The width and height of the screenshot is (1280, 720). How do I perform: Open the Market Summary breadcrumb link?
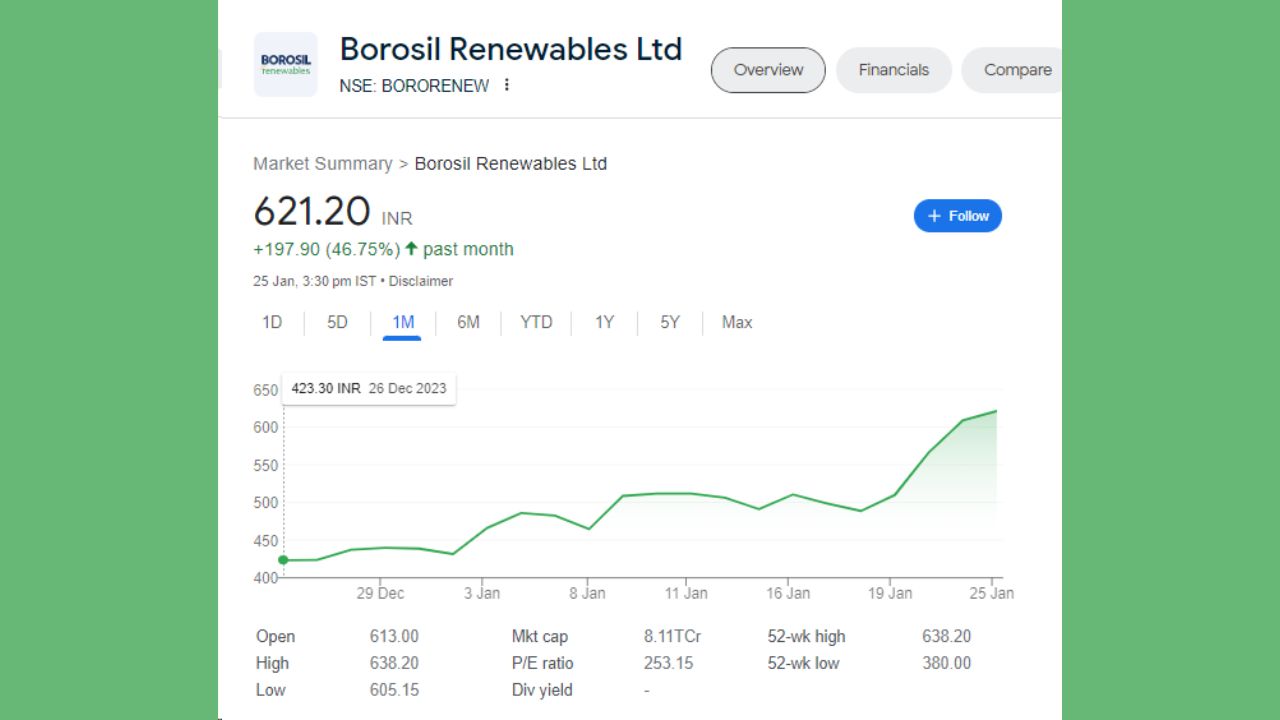322,164
